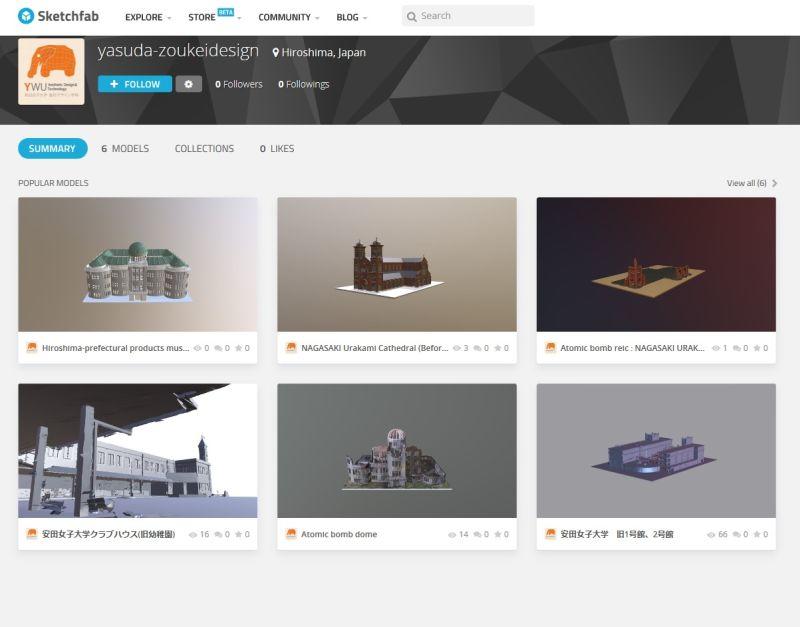
Task: Click comments icon on 旧1号館、2号館 card
Action: 737,535
